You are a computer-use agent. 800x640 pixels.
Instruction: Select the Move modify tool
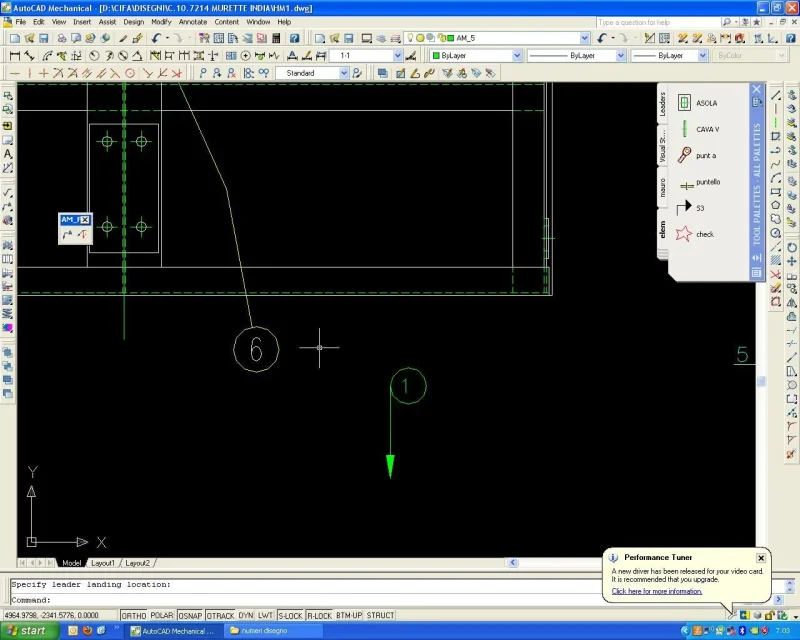[x=792, y=261]
